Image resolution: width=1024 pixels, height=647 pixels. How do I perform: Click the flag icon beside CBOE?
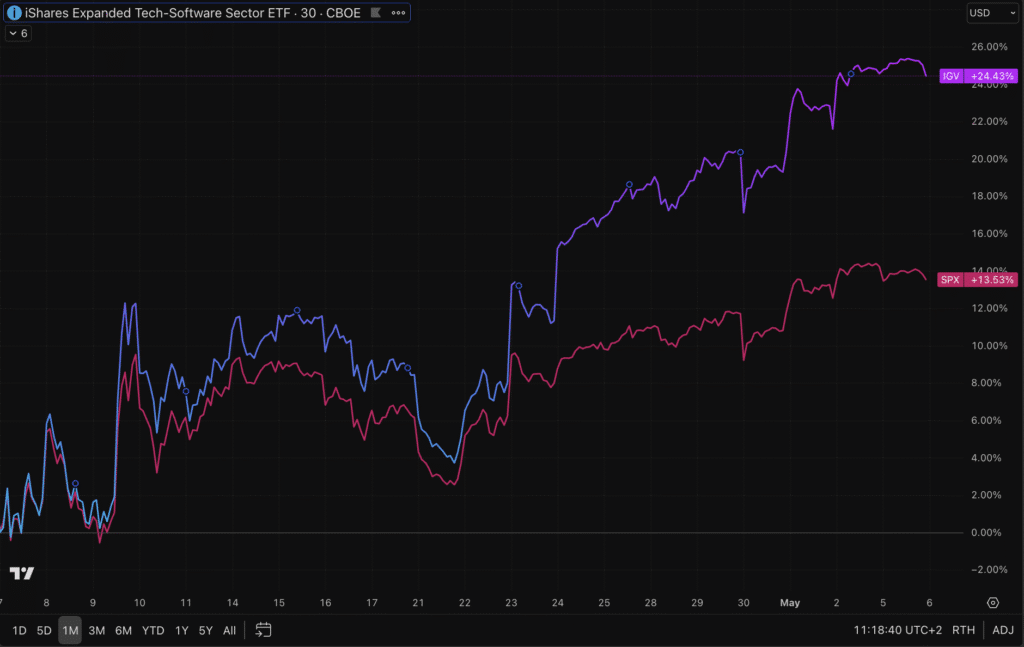click(375, 14)
